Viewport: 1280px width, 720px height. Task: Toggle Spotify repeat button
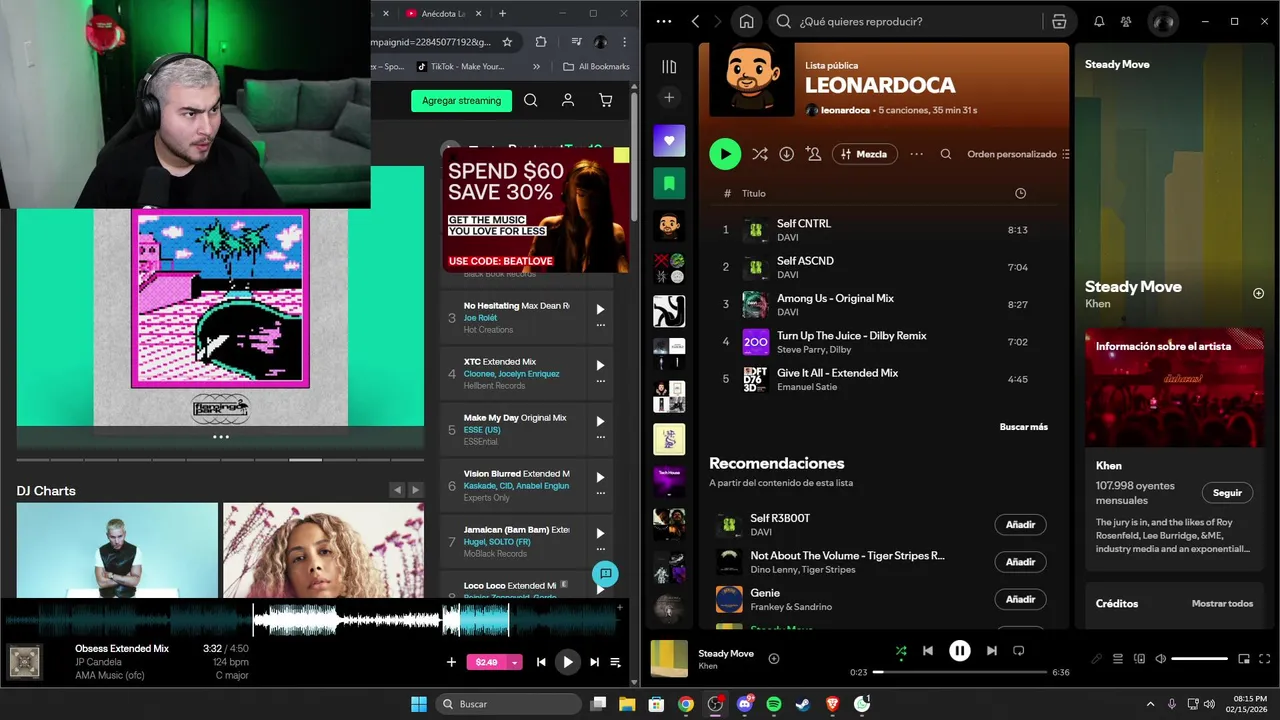tap(1018, 651)
